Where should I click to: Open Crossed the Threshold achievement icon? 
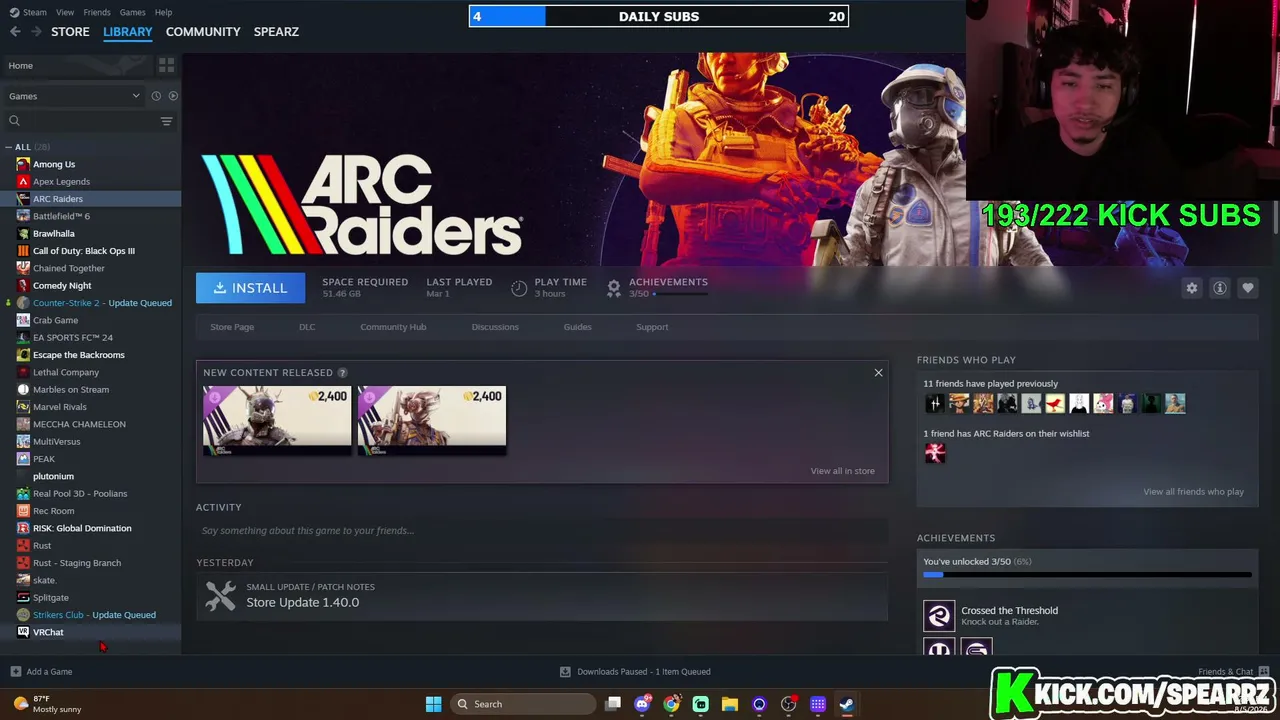939,616
